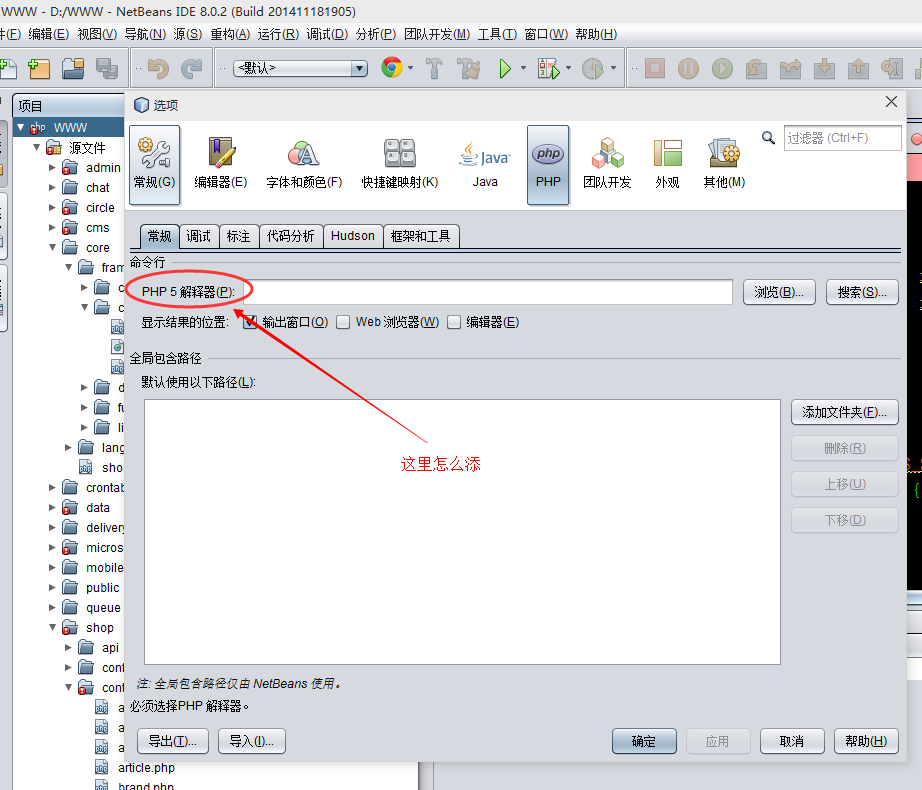Open the 其他(M) miscellaneous category
The height and width of the screenshot is (790, 922).
[724, 165]
